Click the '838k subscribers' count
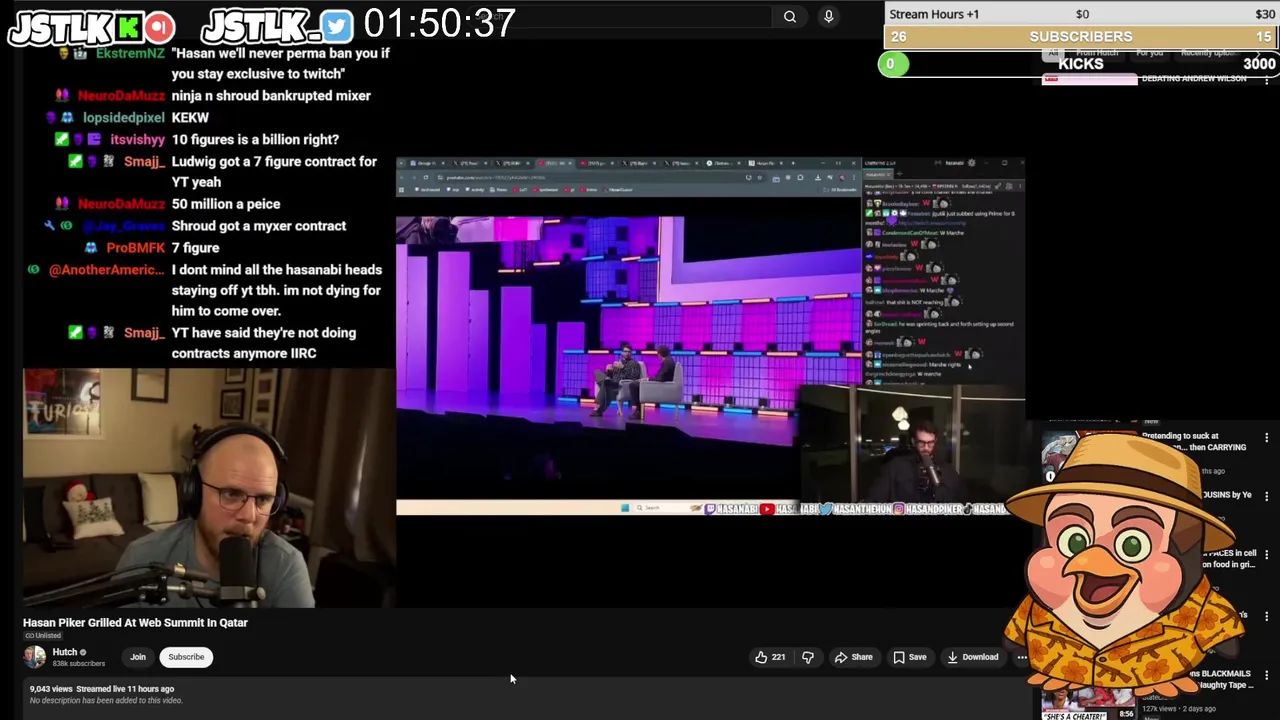1280x720 pixels. pyautogui.click(x=79, y=663)
